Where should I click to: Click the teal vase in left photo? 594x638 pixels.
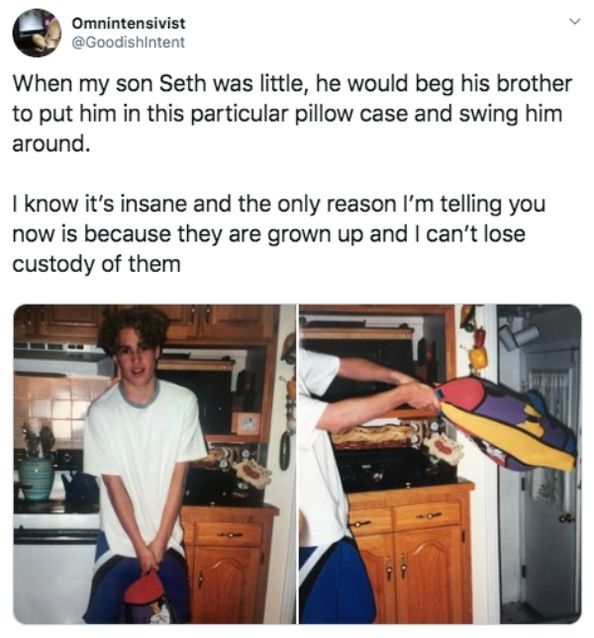pos(36,478)
